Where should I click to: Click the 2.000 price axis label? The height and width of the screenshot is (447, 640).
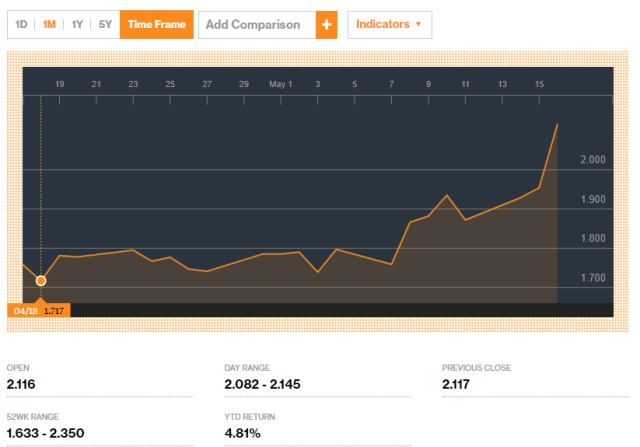pos(593,160)
